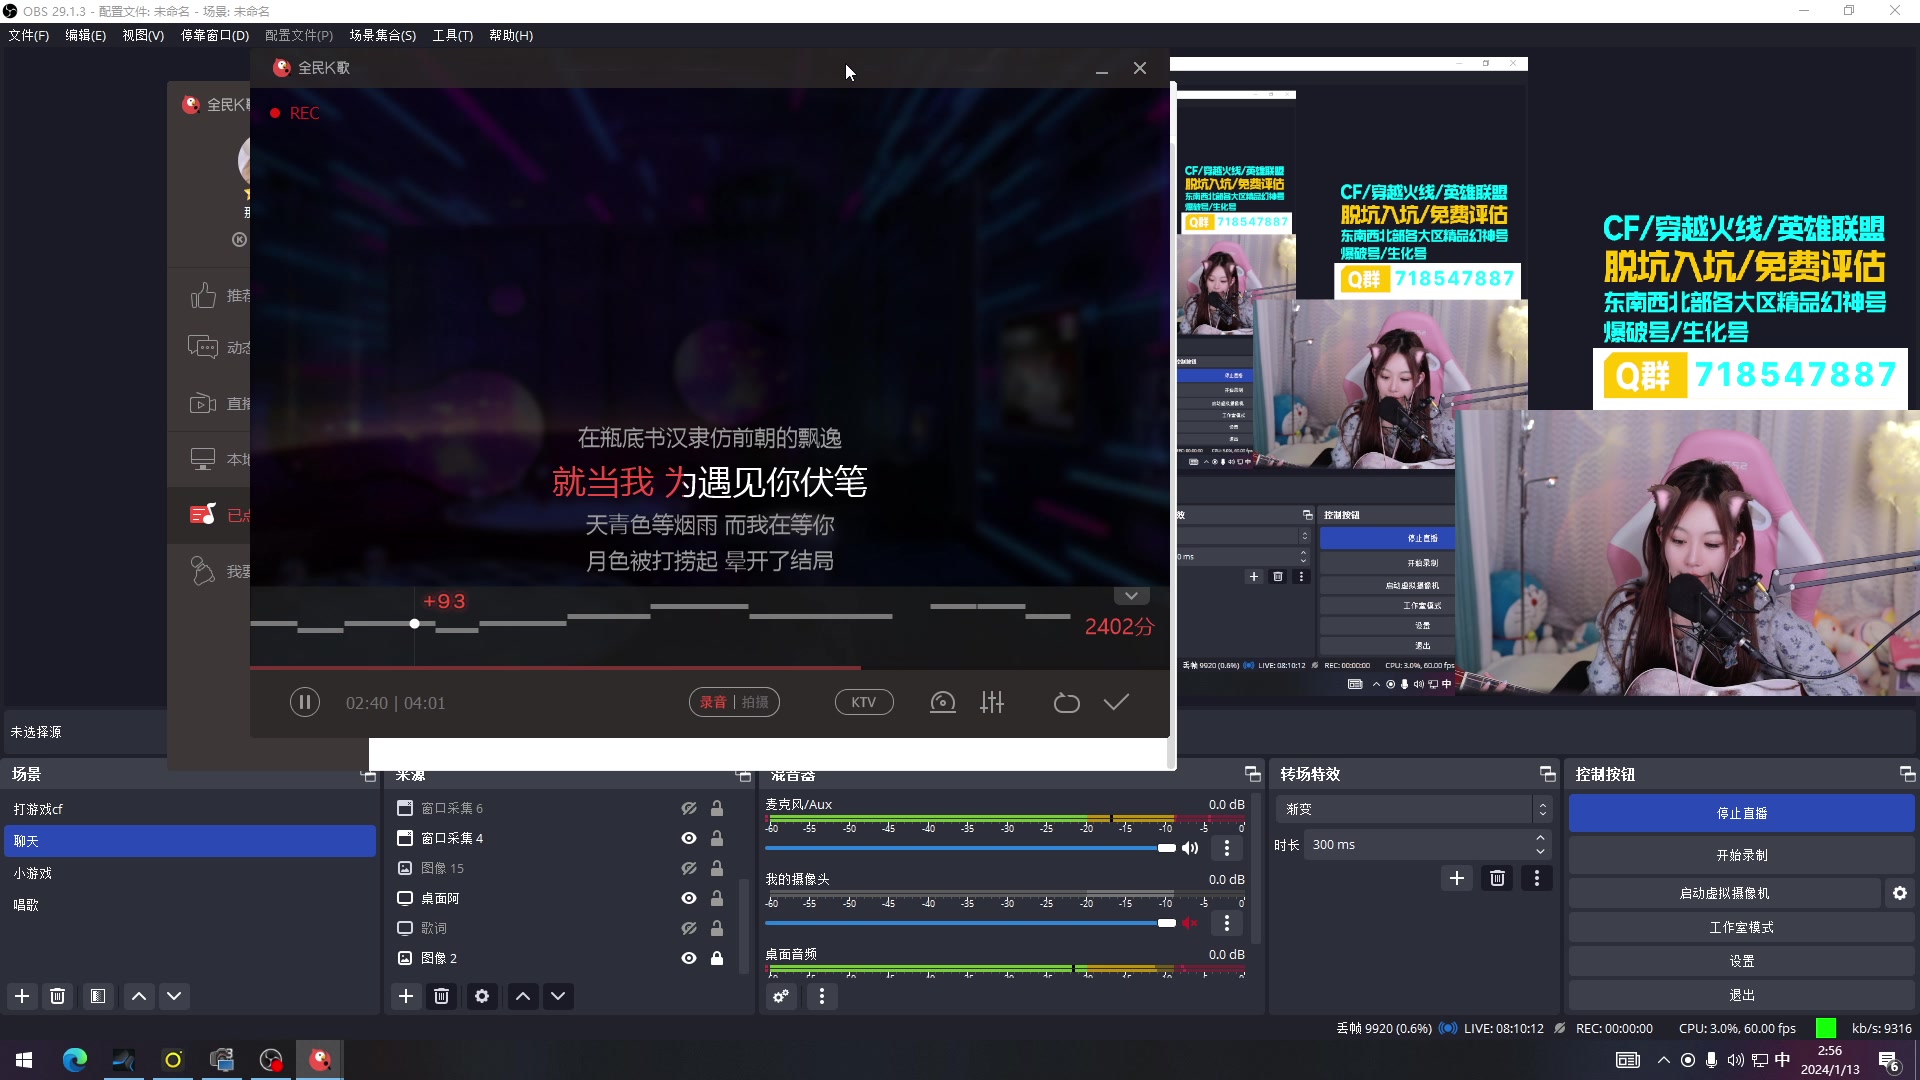Unmute 我的摄像头 audio speaker icon
Image resolution: width=1920 pixels, height=1080 pixels.
pos(1190,923)
